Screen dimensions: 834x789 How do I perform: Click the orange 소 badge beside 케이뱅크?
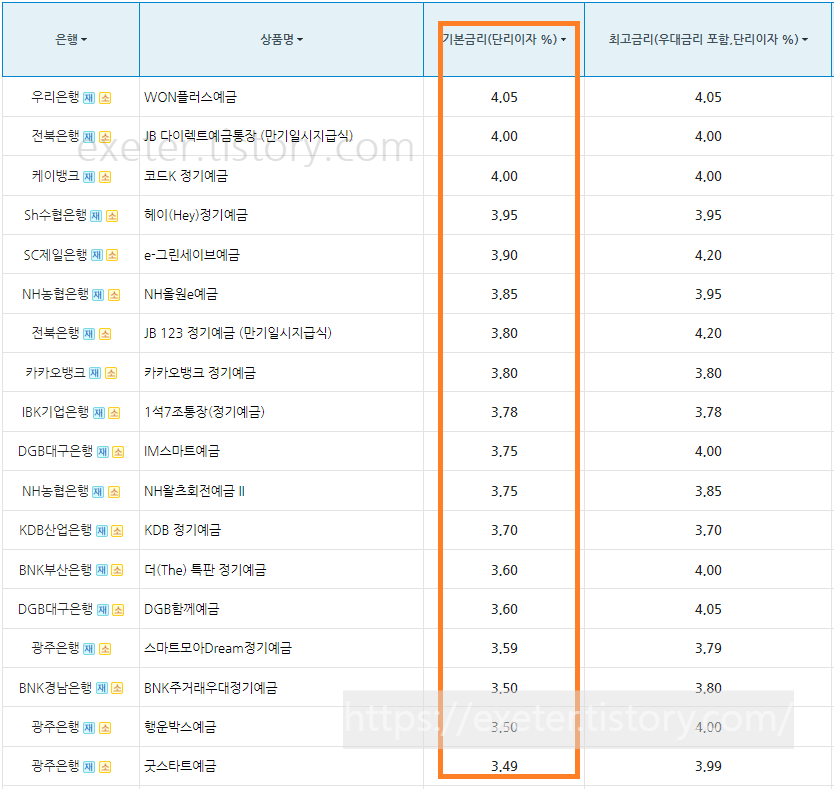105,177
